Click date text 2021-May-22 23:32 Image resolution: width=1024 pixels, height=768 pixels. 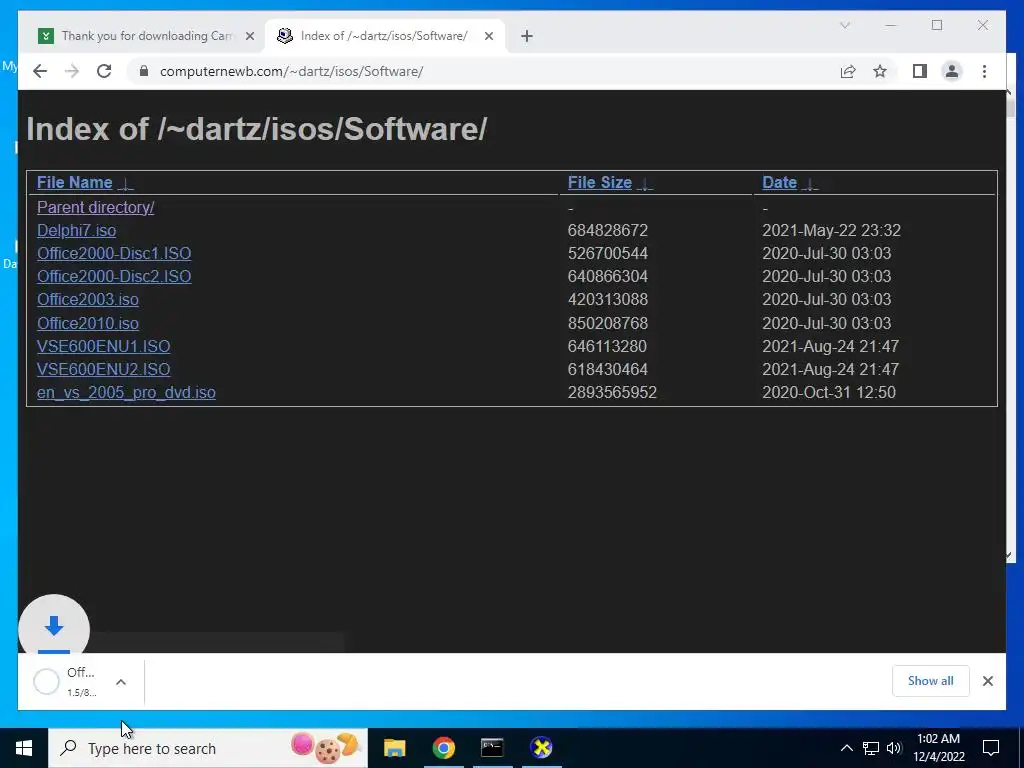click(831, 231)
